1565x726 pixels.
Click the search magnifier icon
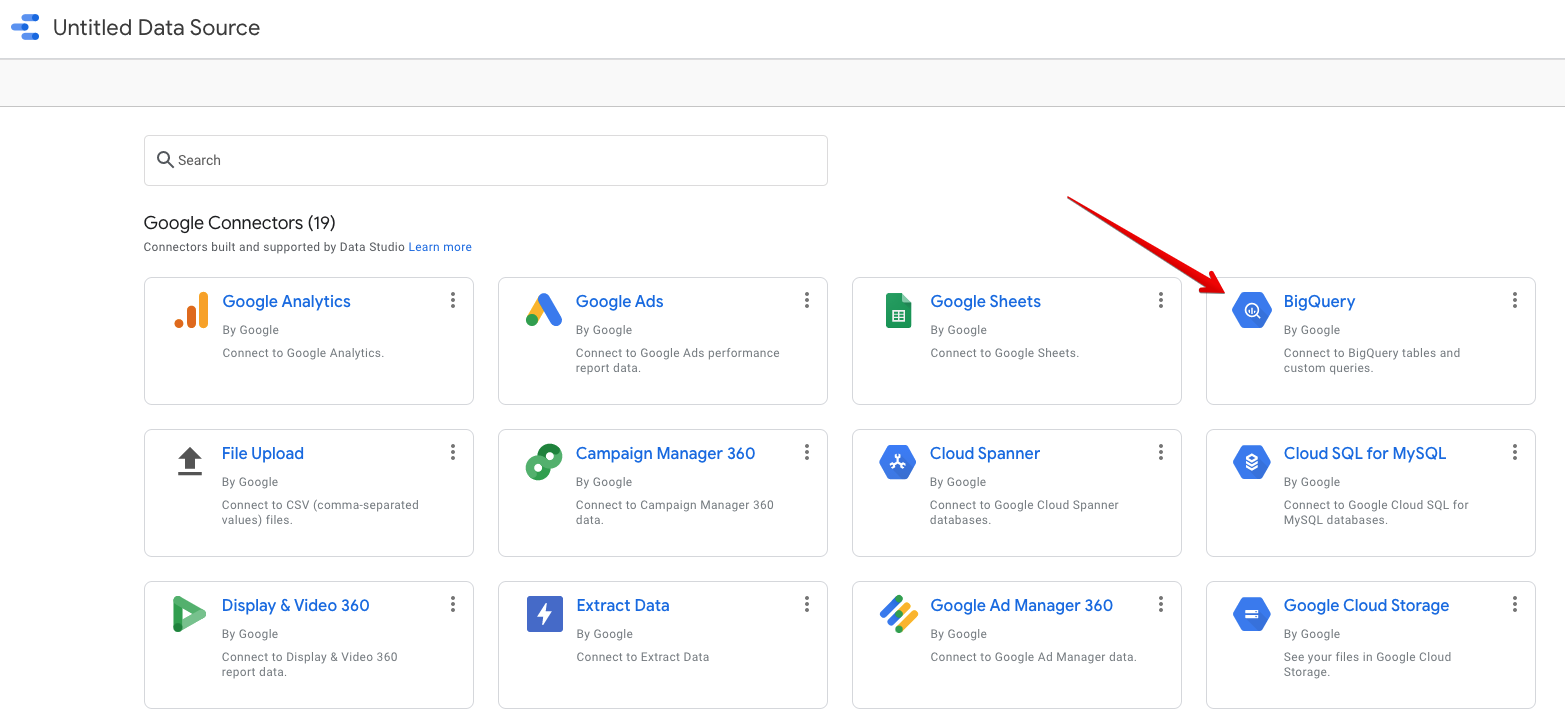165,160
